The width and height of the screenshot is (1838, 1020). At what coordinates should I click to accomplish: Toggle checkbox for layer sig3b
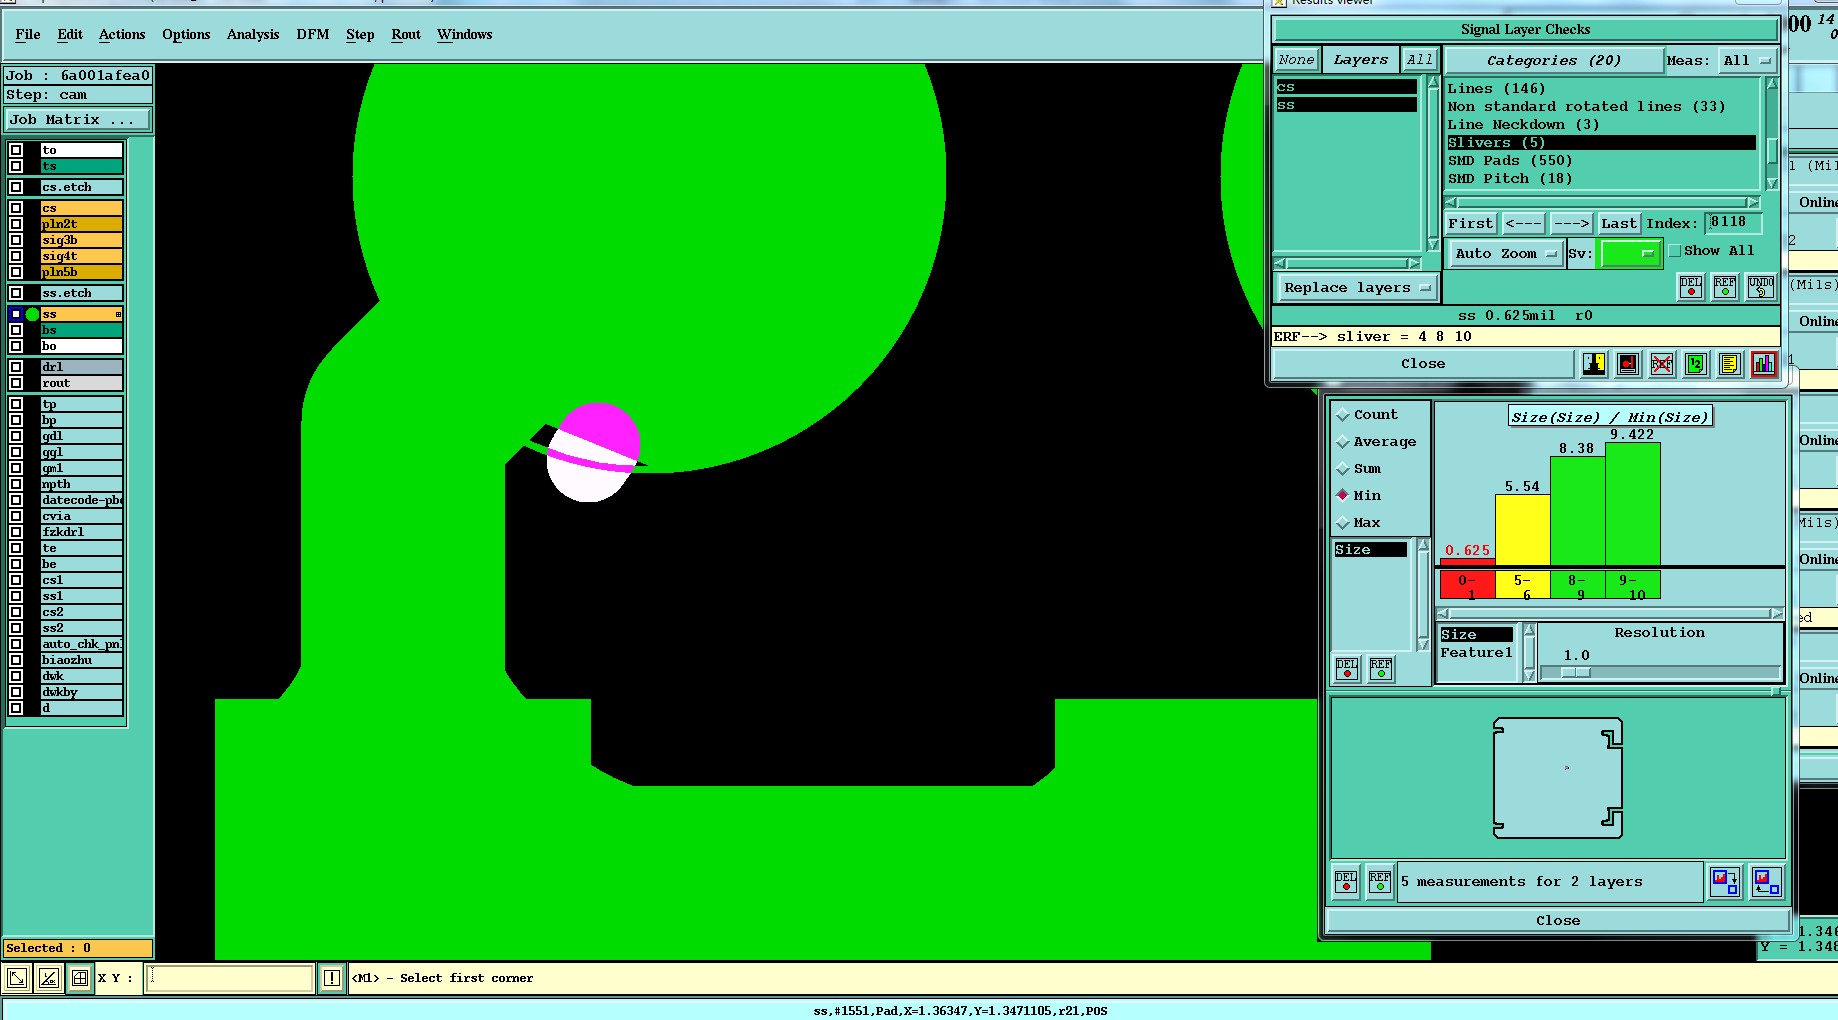(16, 240)
